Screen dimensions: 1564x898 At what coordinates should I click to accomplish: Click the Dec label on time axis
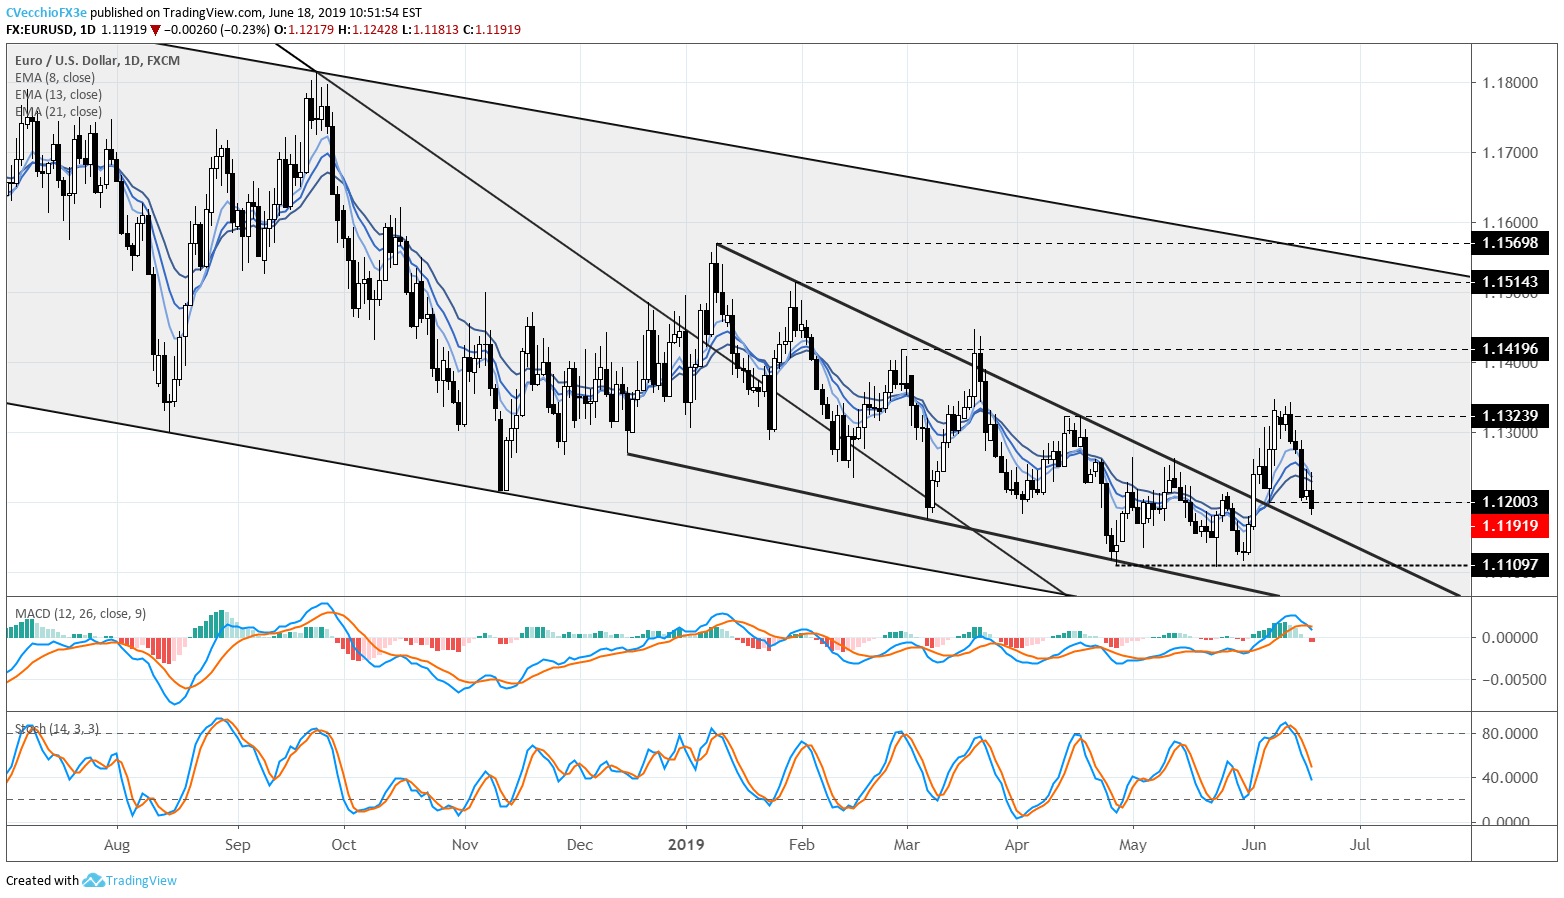coord(580,845)
